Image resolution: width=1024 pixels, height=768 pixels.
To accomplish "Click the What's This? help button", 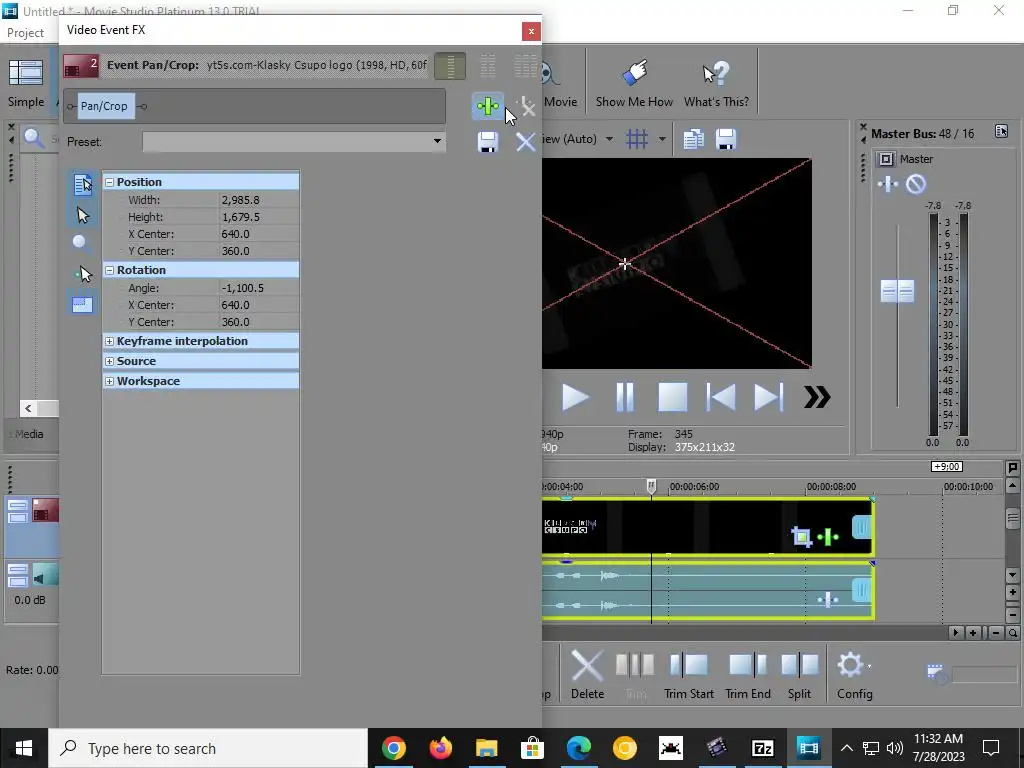I will tap(716, 84).
